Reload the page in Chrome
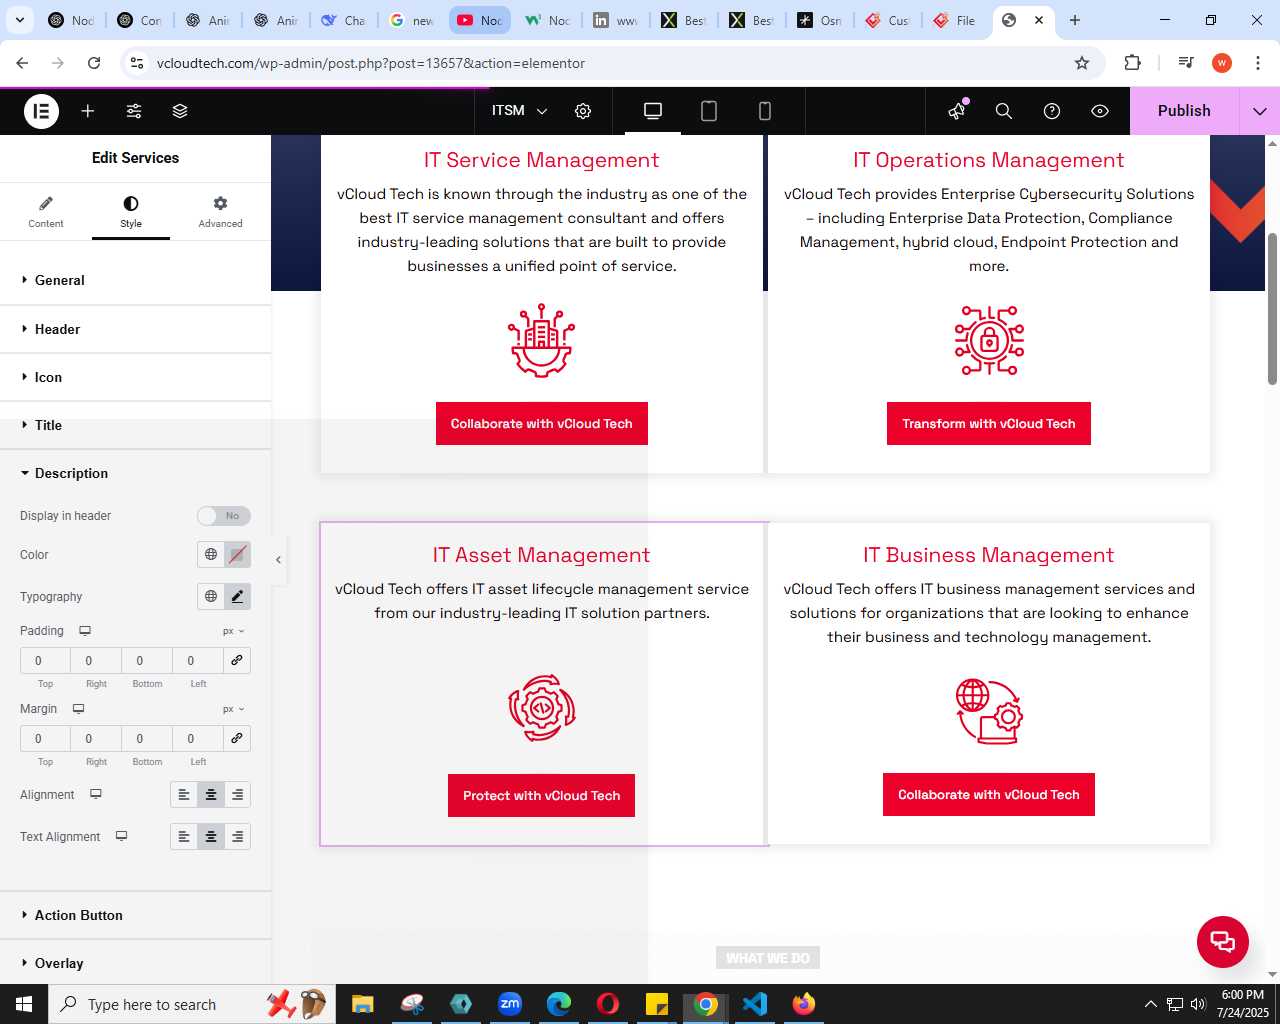Viewport: 1280px width, 1024px height. (x=94, y=63)
